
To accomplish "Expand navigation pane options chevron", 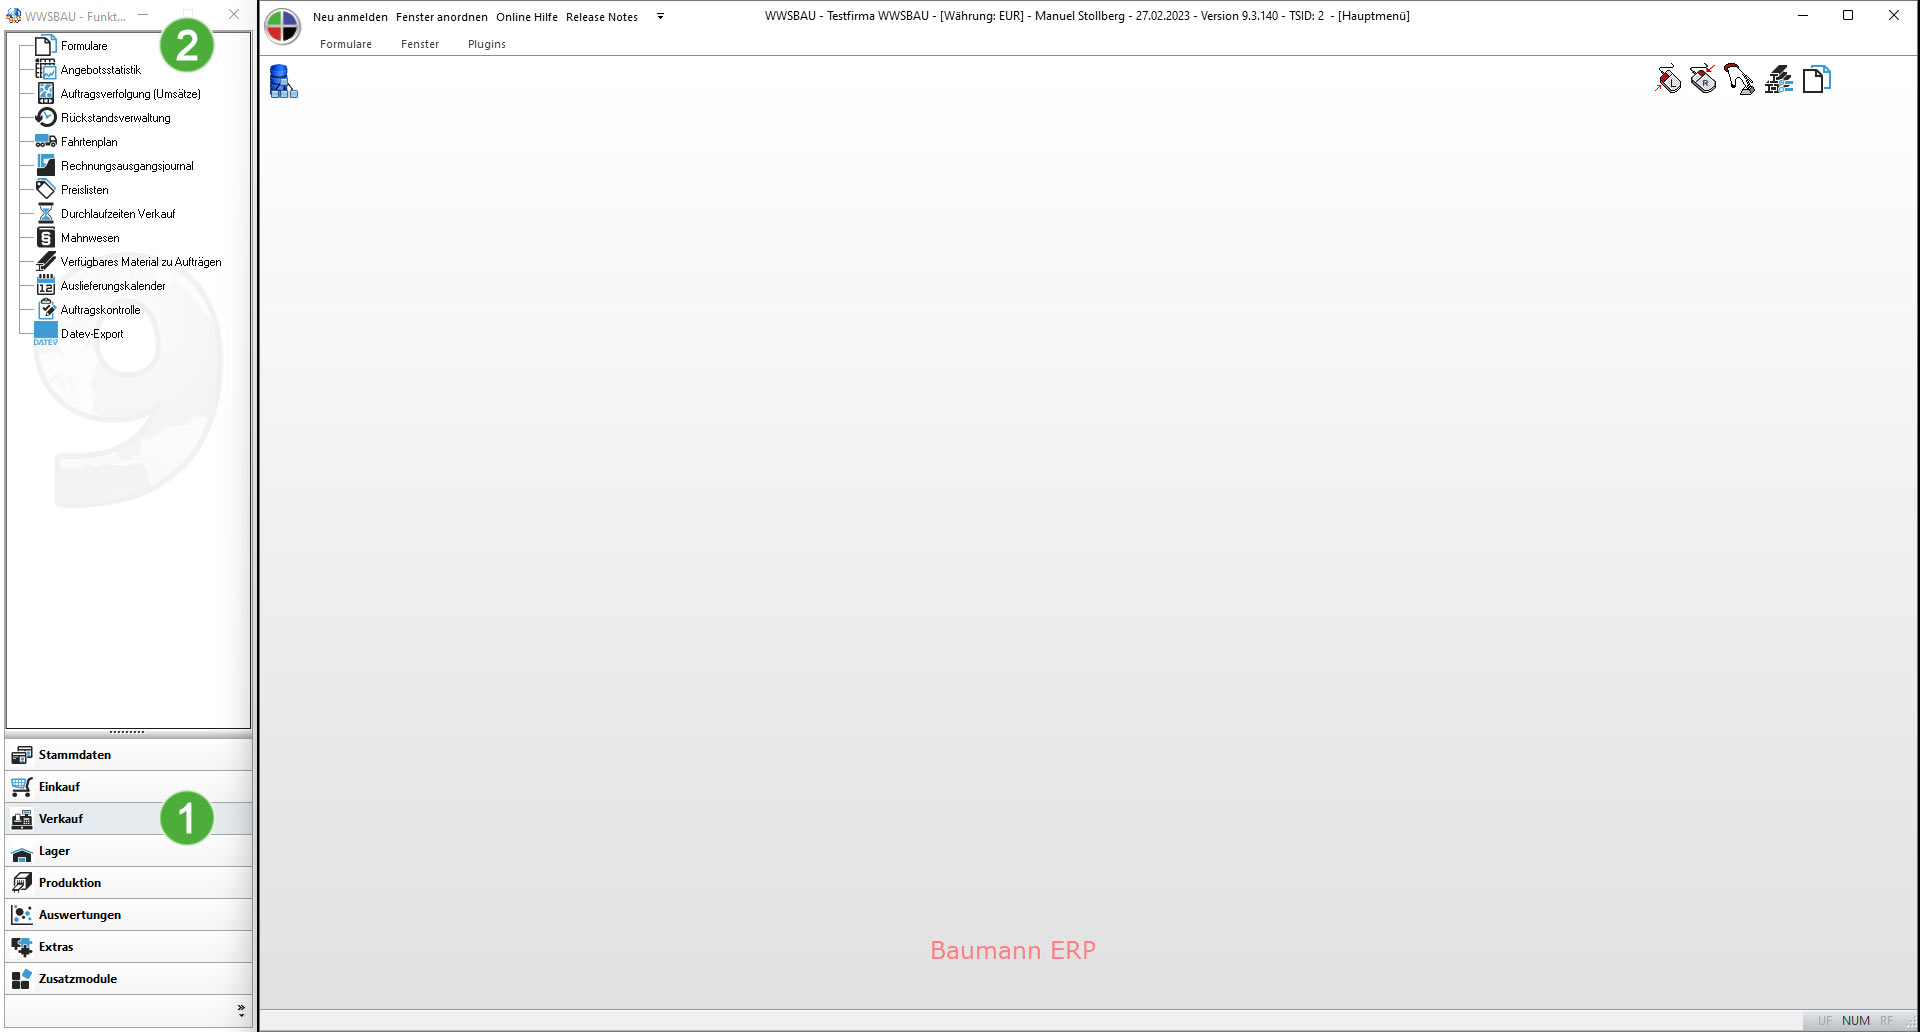I will [x=241, y=1011].
